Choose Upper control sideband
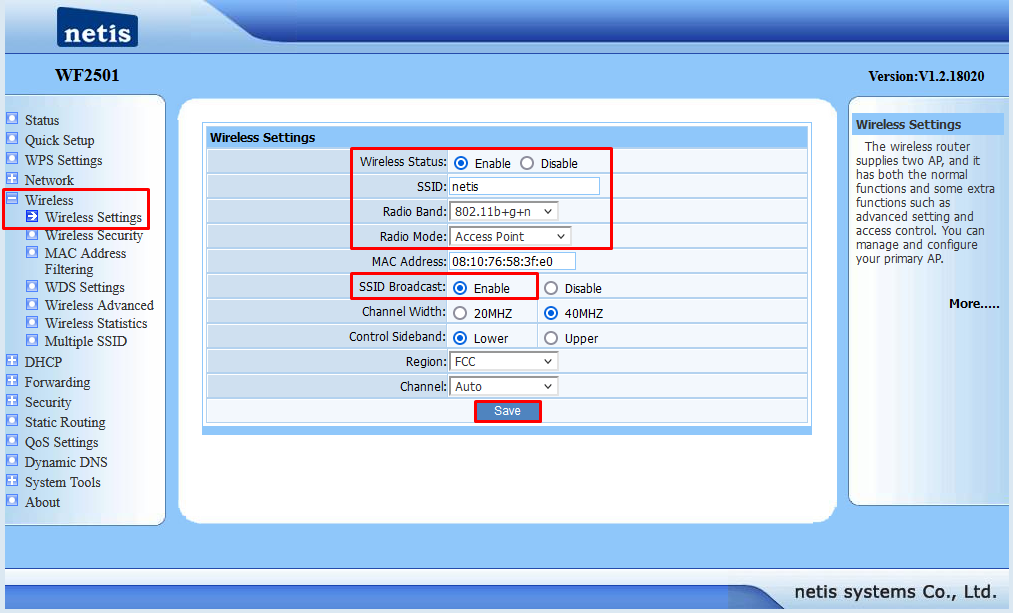The height and width of the screenshot is (613, 1013). pos(551,338)
